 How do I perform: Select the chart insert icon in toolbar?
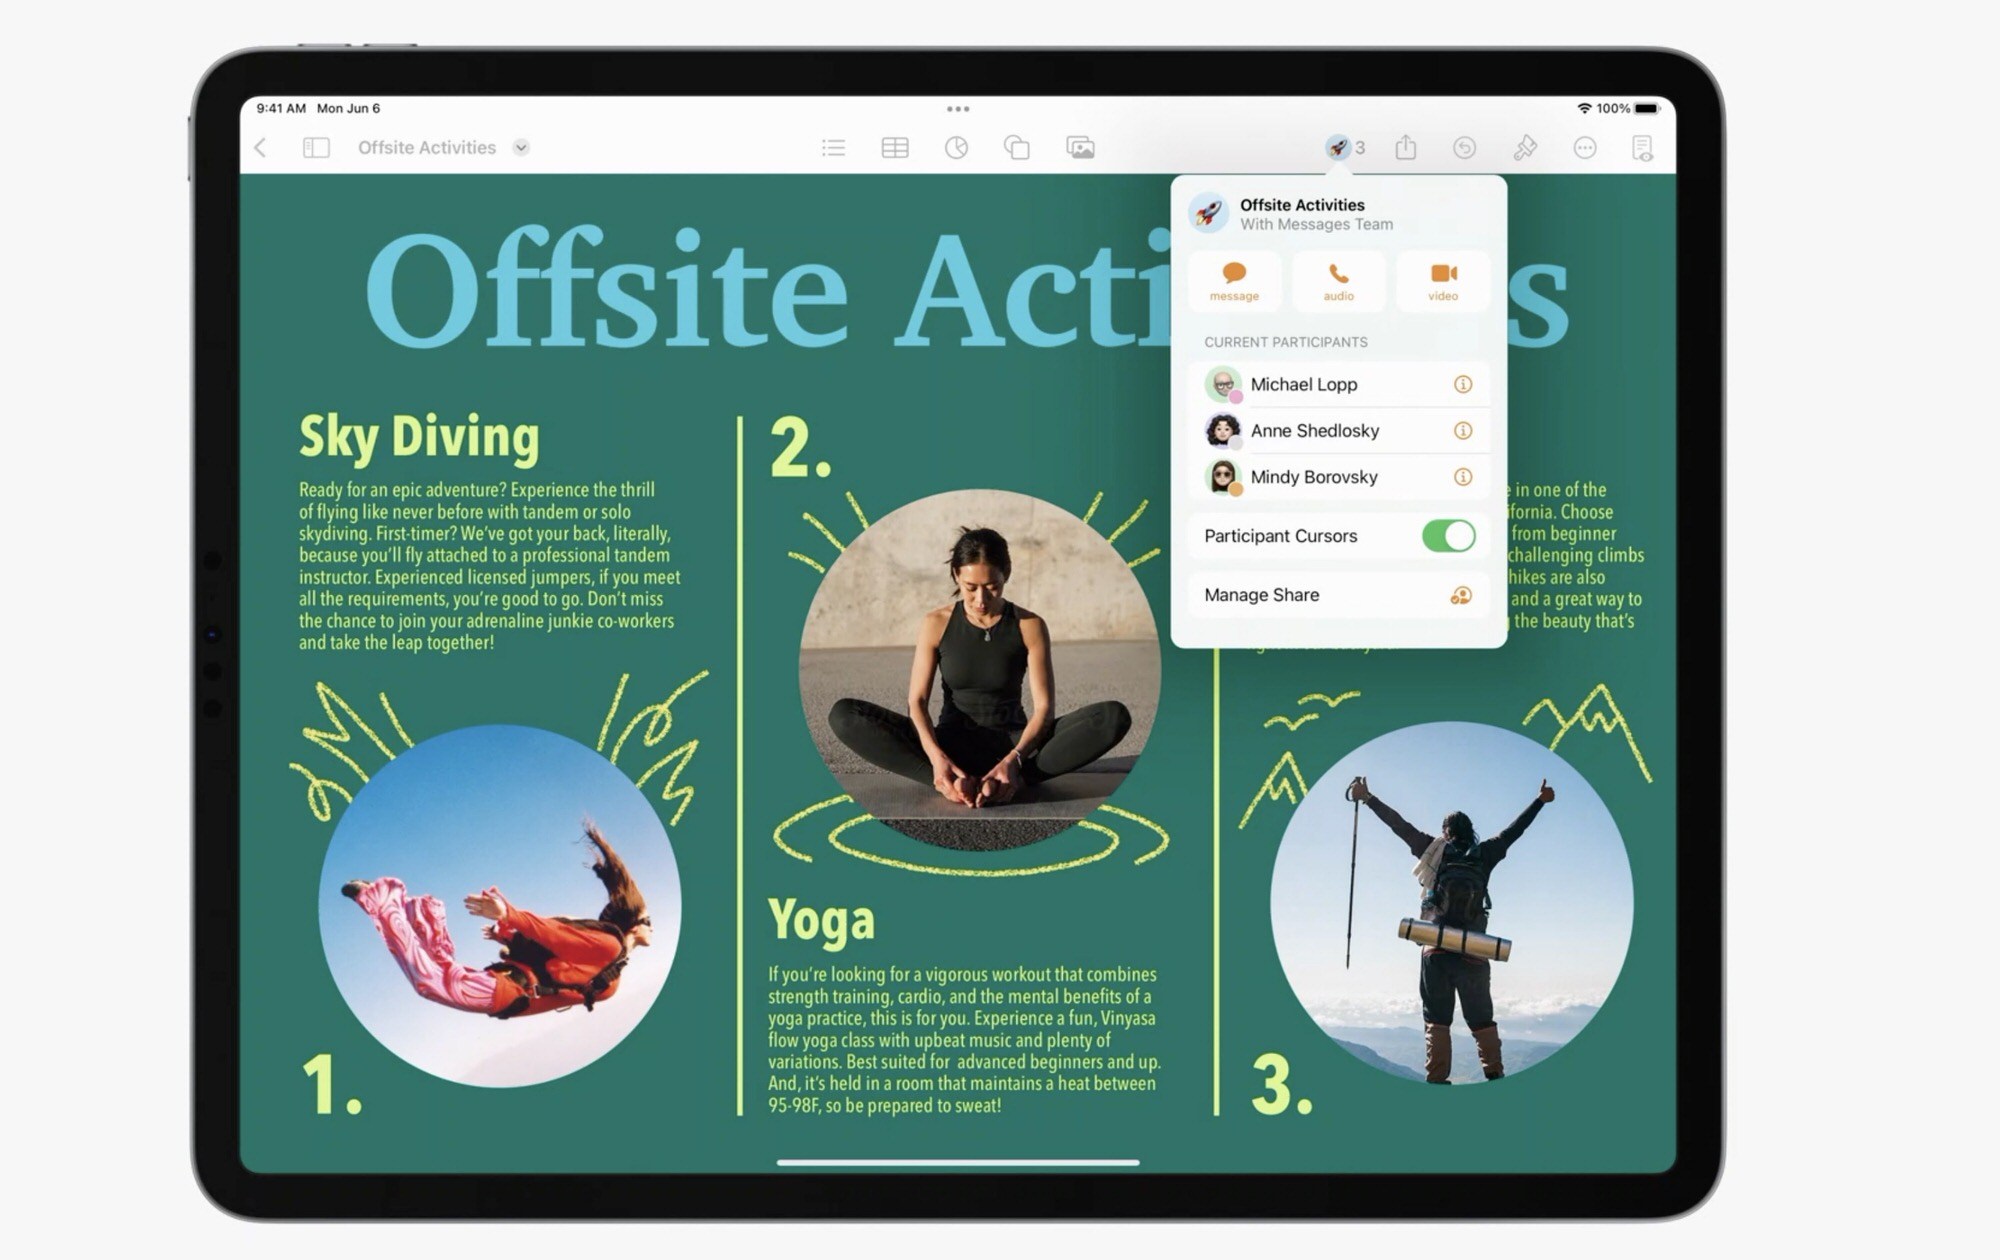click(x=956, y=147)
